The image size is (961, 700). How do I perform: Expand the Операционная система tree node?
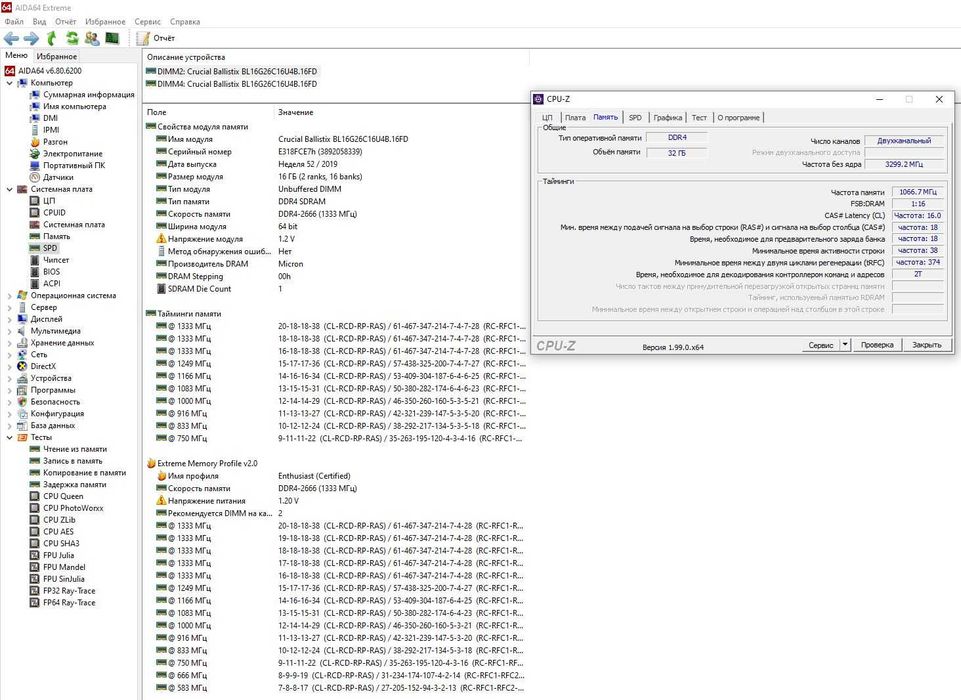click(x=9, y=295)
